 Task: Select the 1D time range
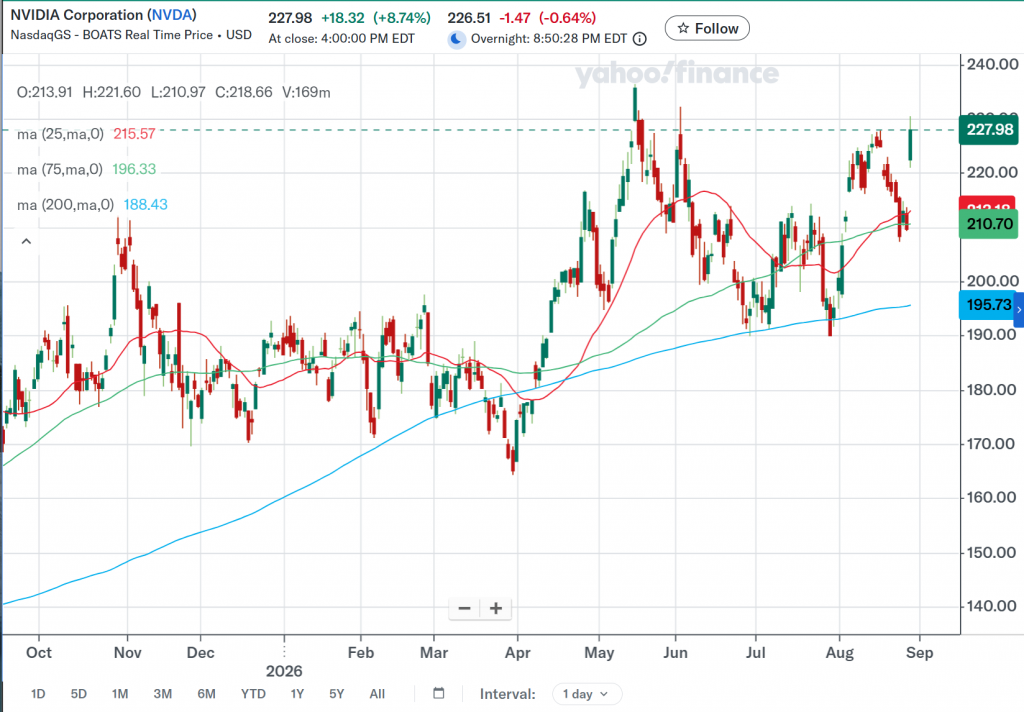(x=38, y=694)
